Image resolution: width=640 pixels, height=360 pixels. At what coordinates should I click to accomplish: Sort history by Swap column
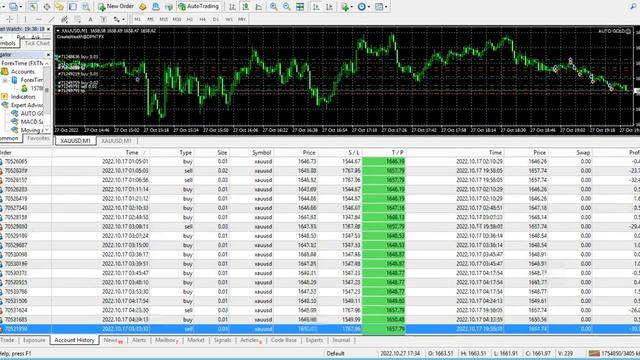click(583, 153)
